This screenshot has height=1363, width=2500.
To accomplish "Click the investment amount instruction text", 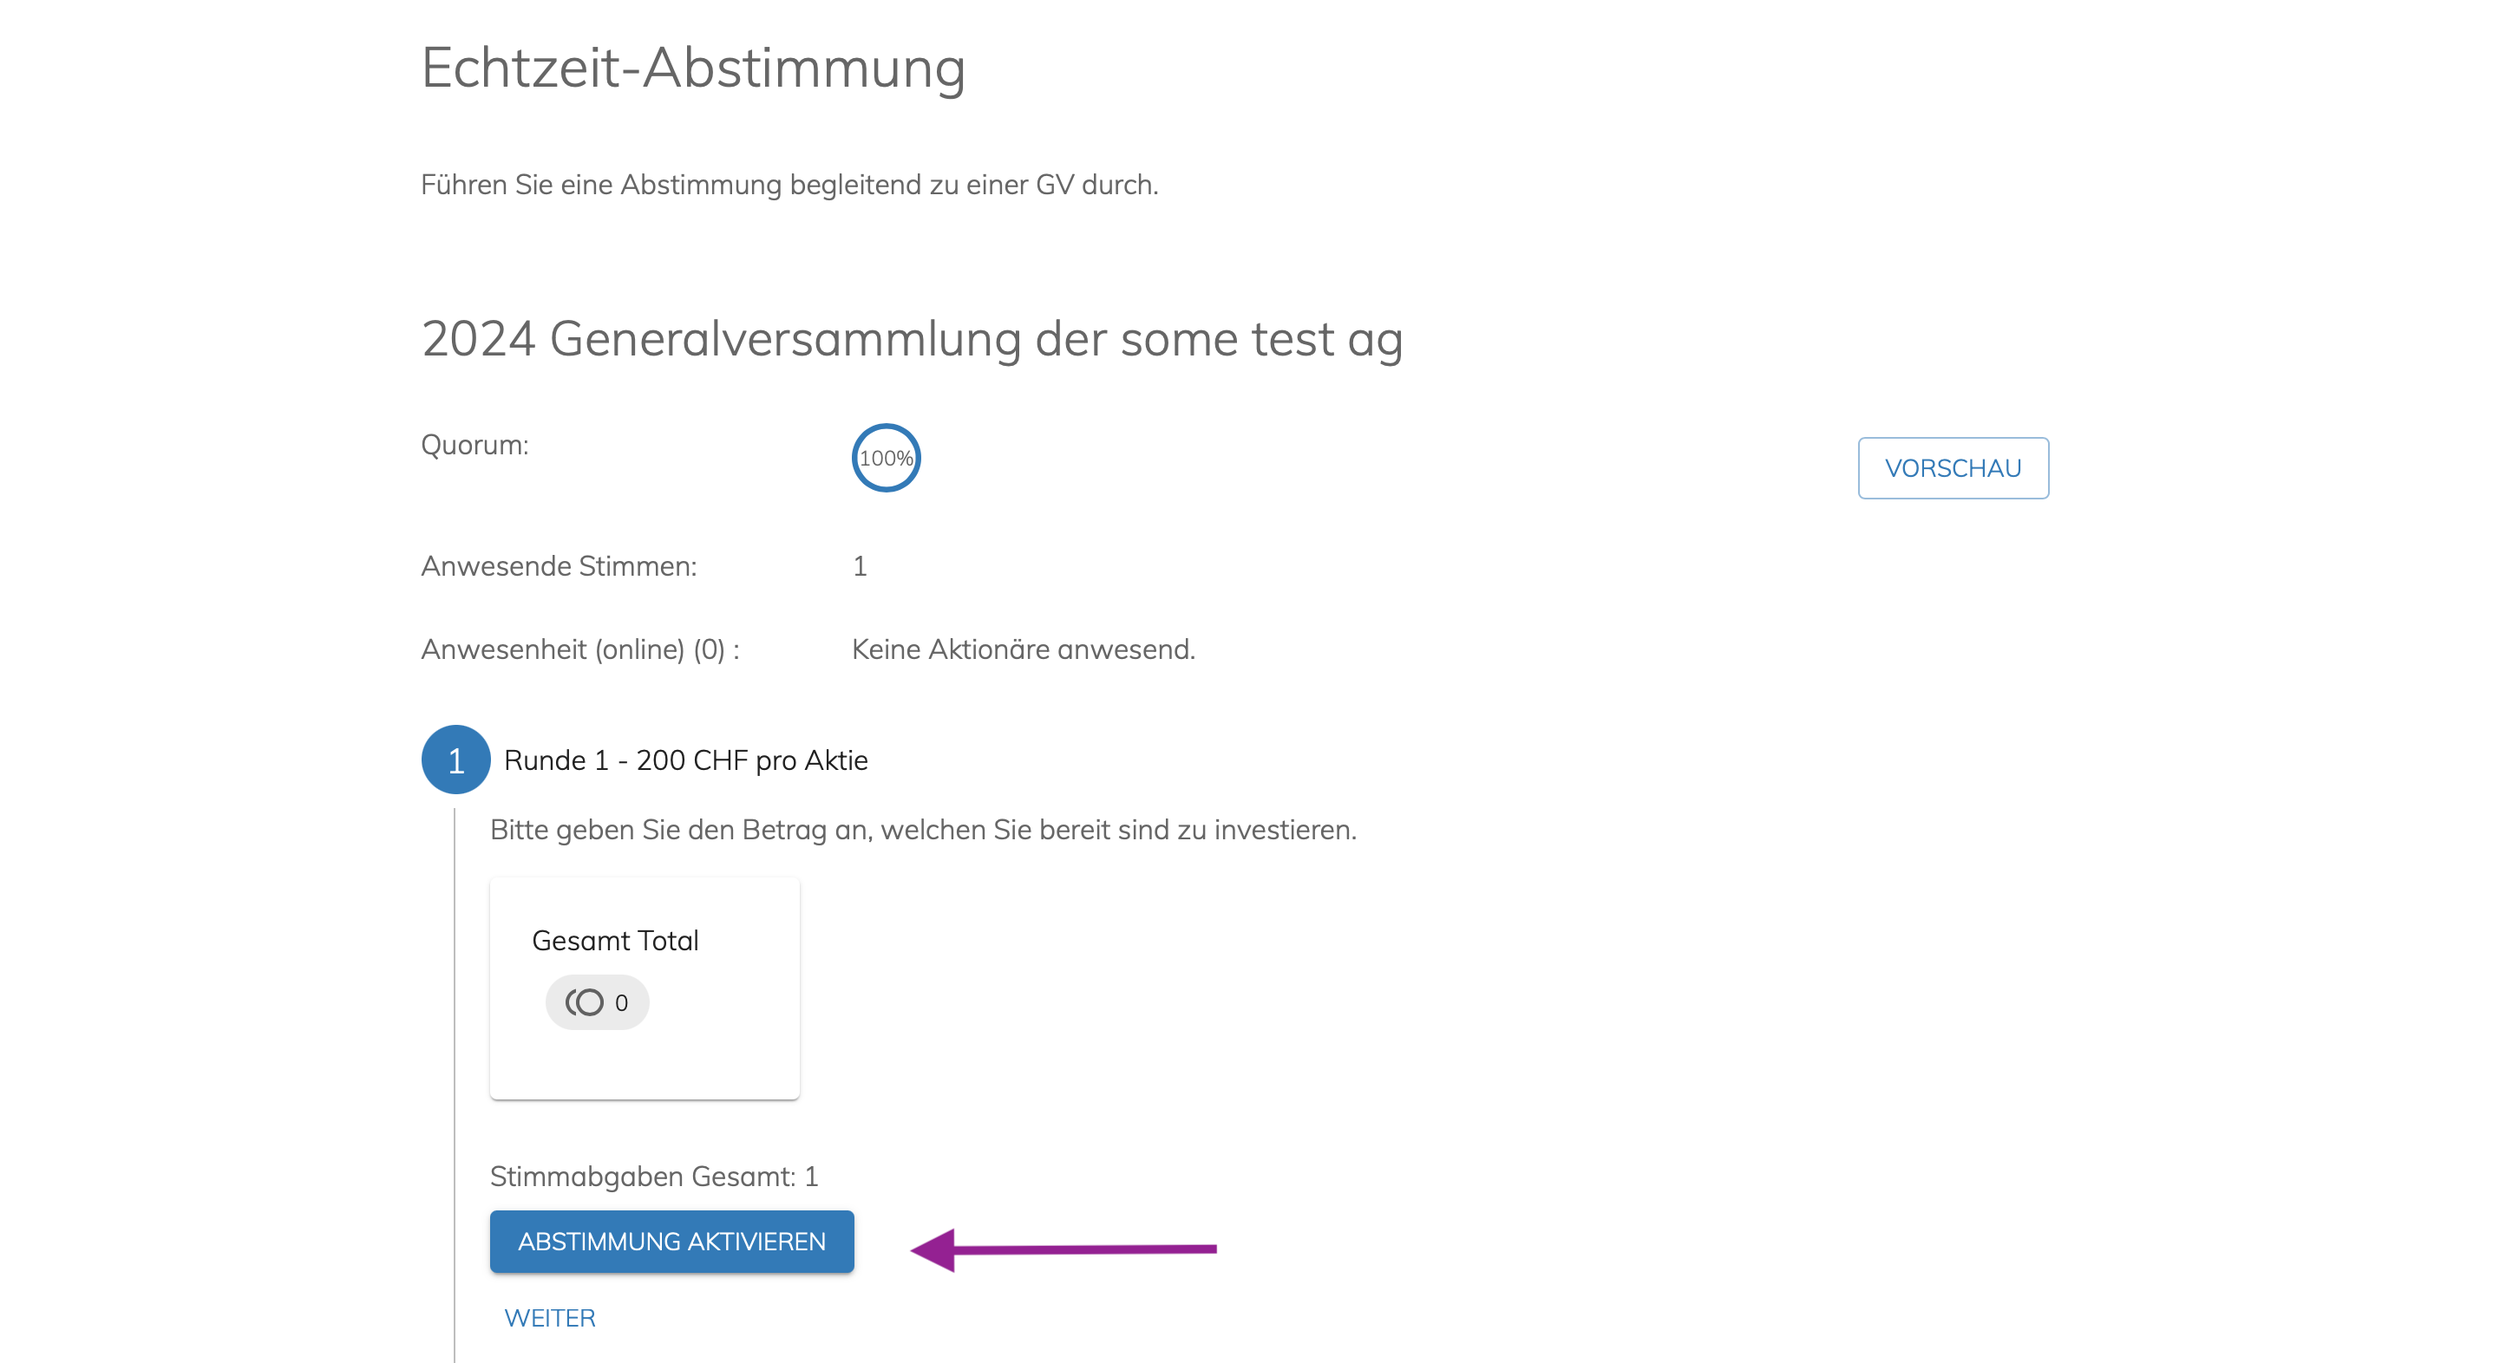I will (x=923, y=829).
